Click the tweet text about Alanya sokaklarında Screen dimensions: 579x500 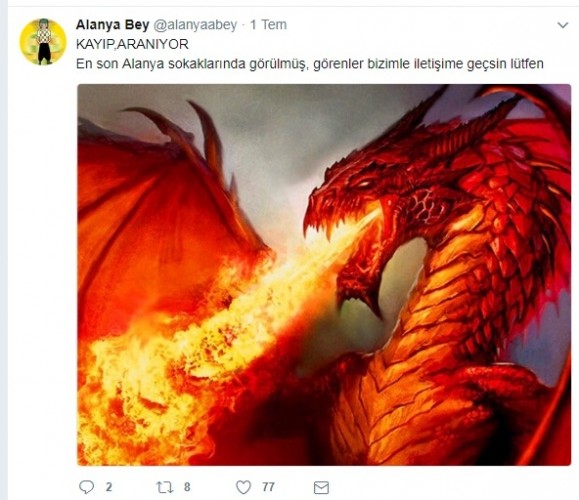point(310,64)
